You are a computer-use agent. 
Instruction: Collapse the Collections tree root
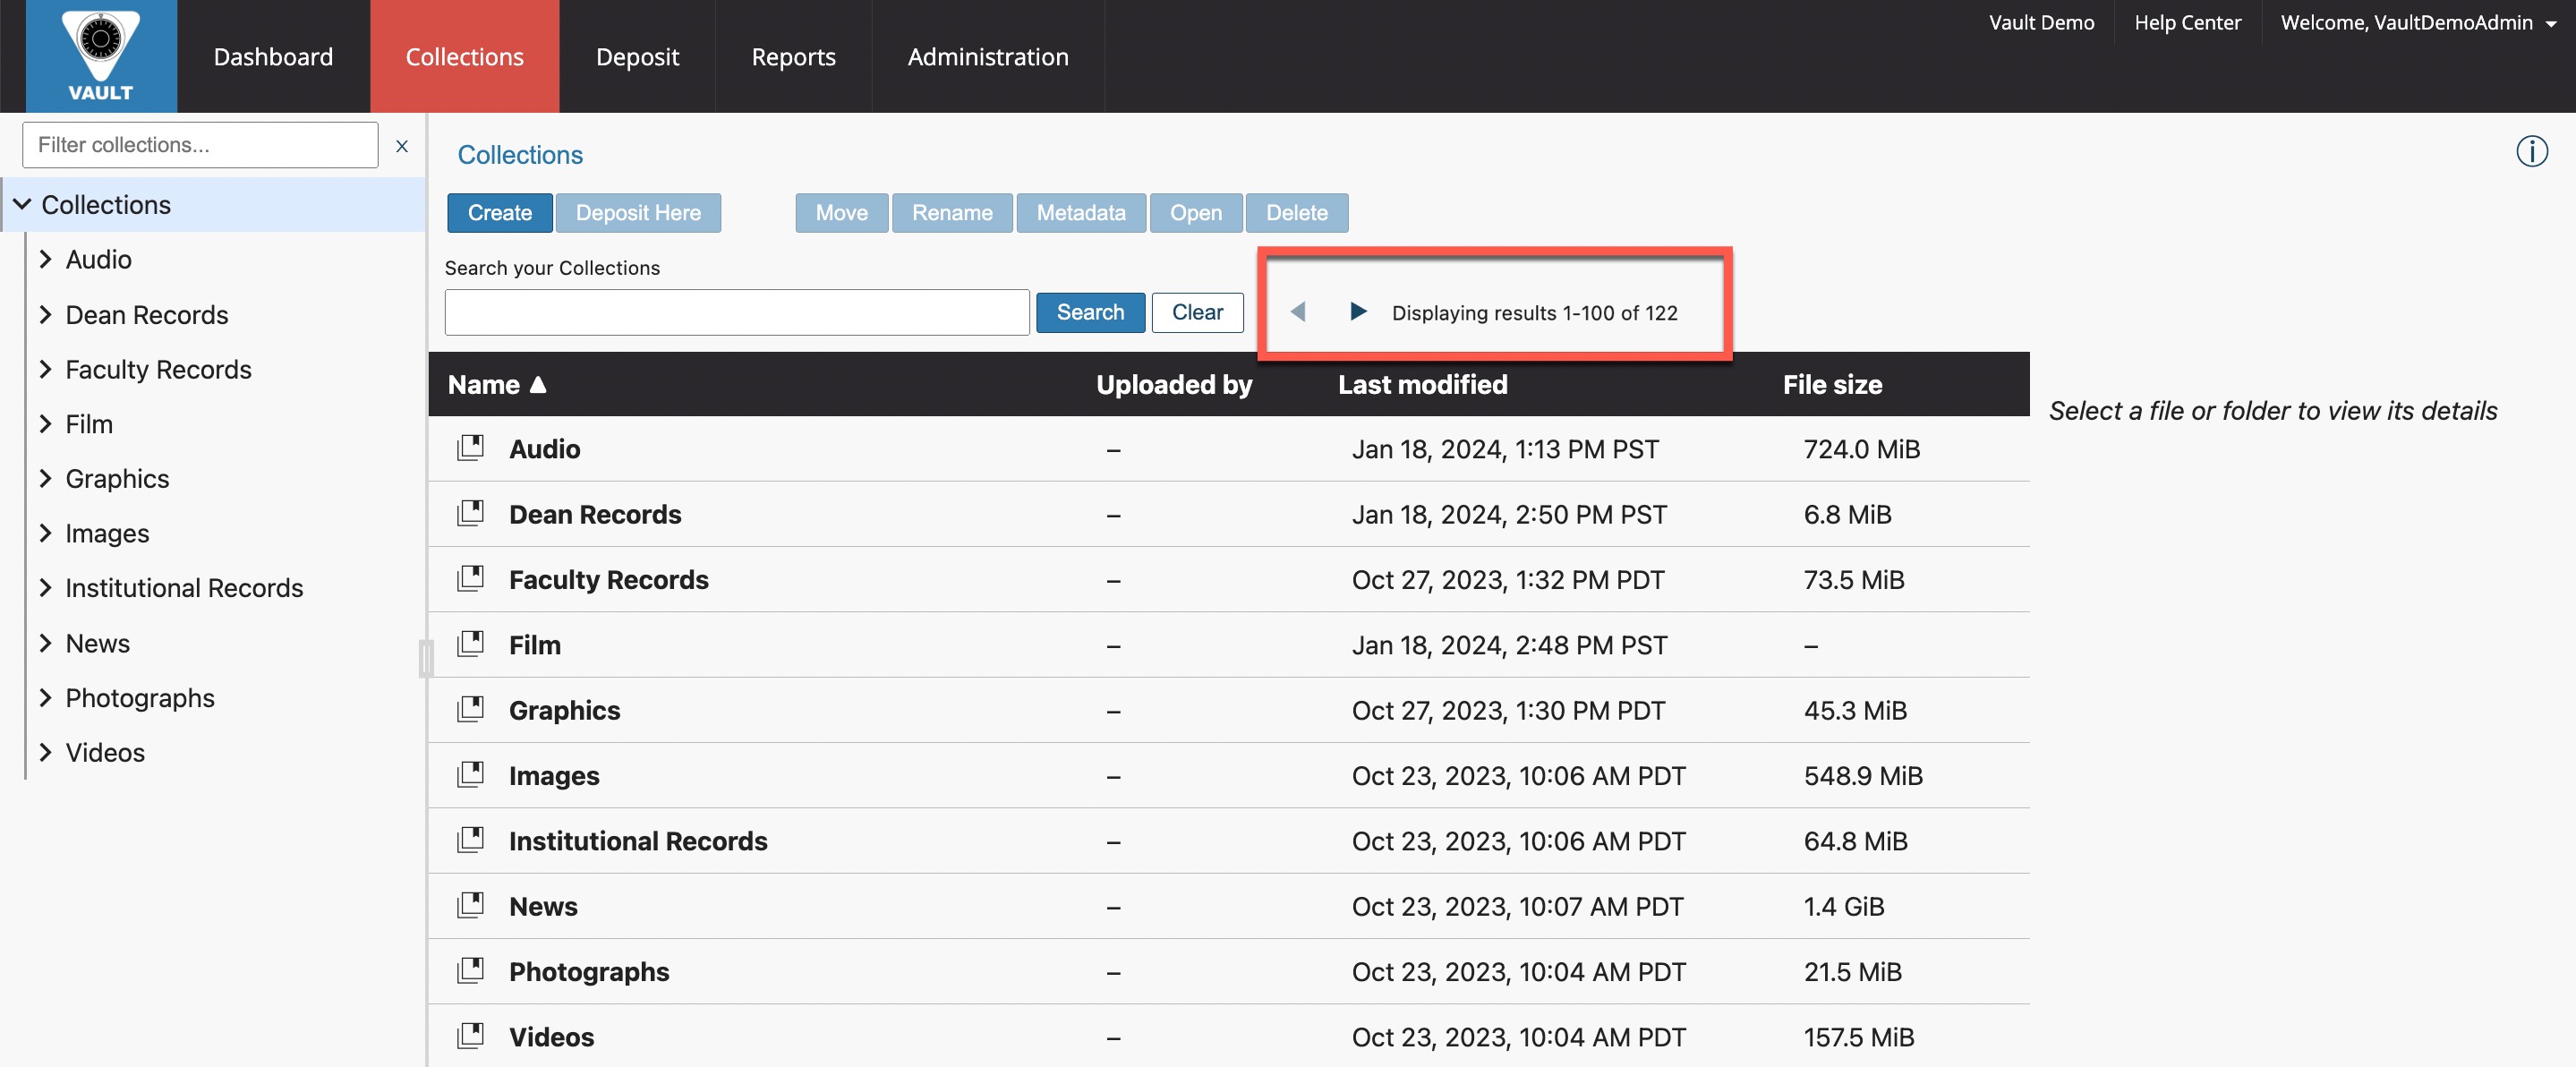(x=22, y=204)
